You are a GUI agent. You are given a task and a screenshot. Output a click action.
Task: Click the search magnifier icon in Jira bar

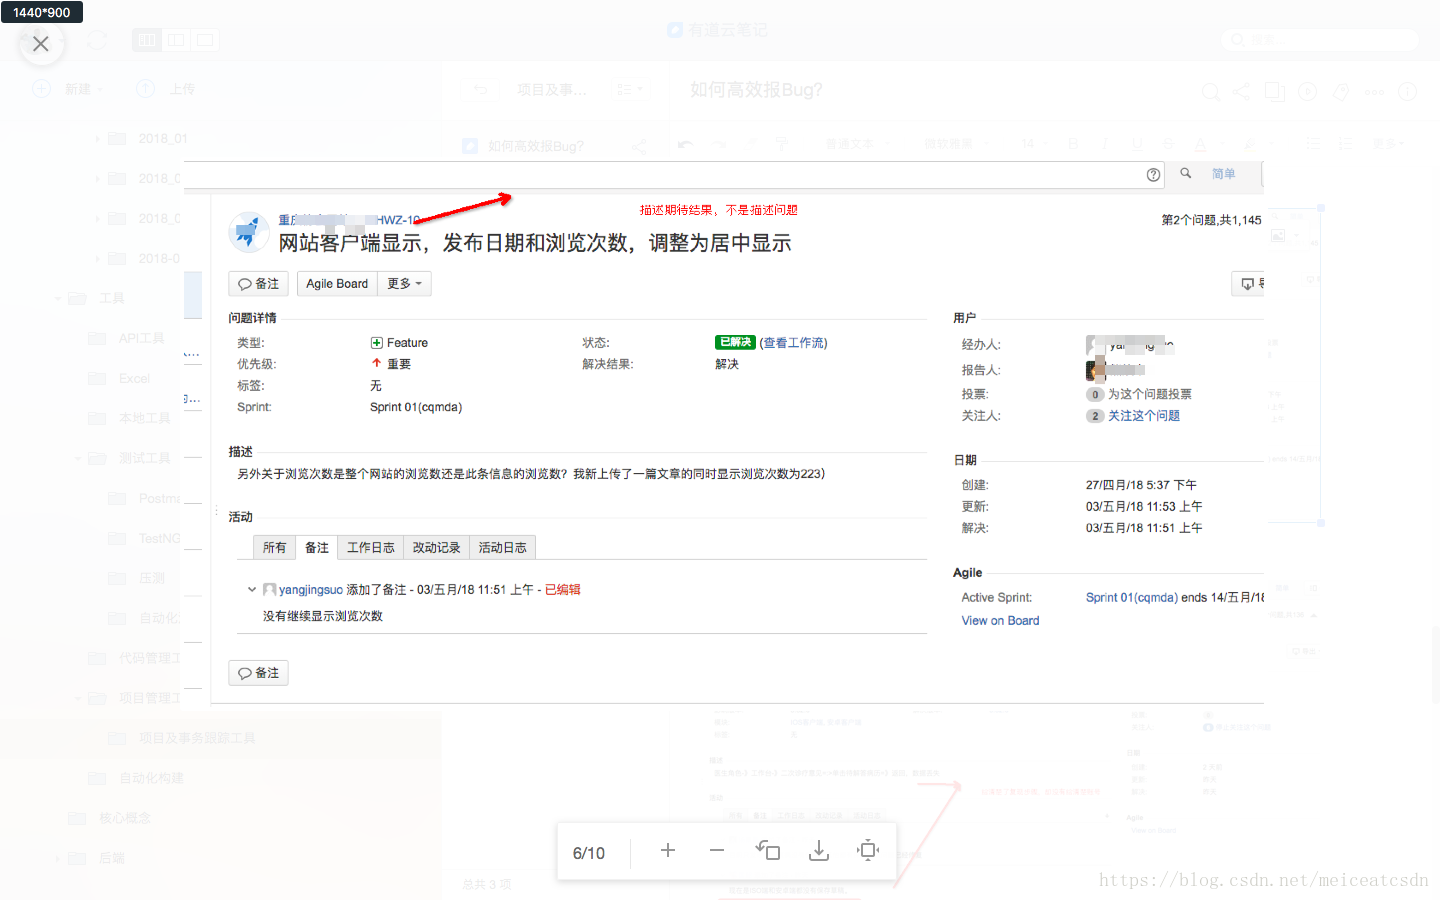pos(1186,173)
